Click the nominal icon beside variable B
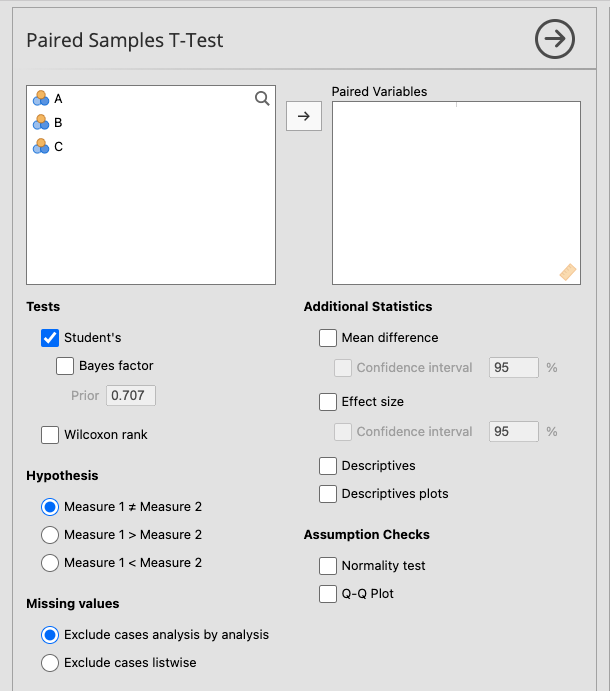The image size is (610, 691). pyautogui.click(x=41, y=122)
